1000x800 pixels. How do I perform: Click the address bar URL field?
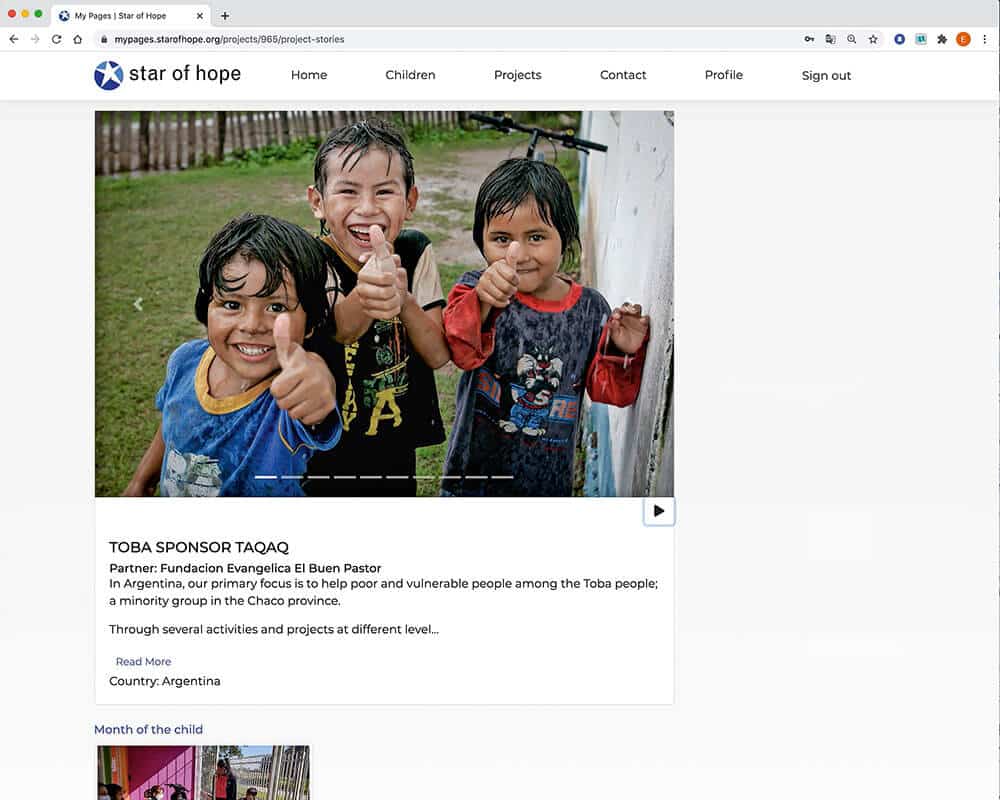coord(446,39)
